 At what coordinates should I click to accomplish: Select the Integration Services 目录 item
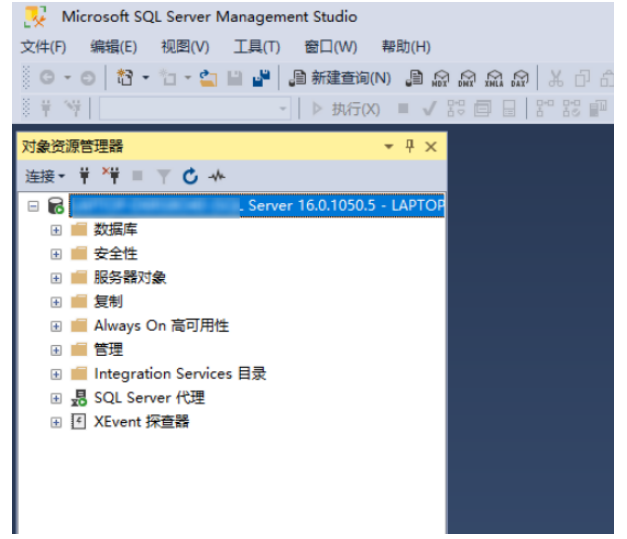point(180,373)
